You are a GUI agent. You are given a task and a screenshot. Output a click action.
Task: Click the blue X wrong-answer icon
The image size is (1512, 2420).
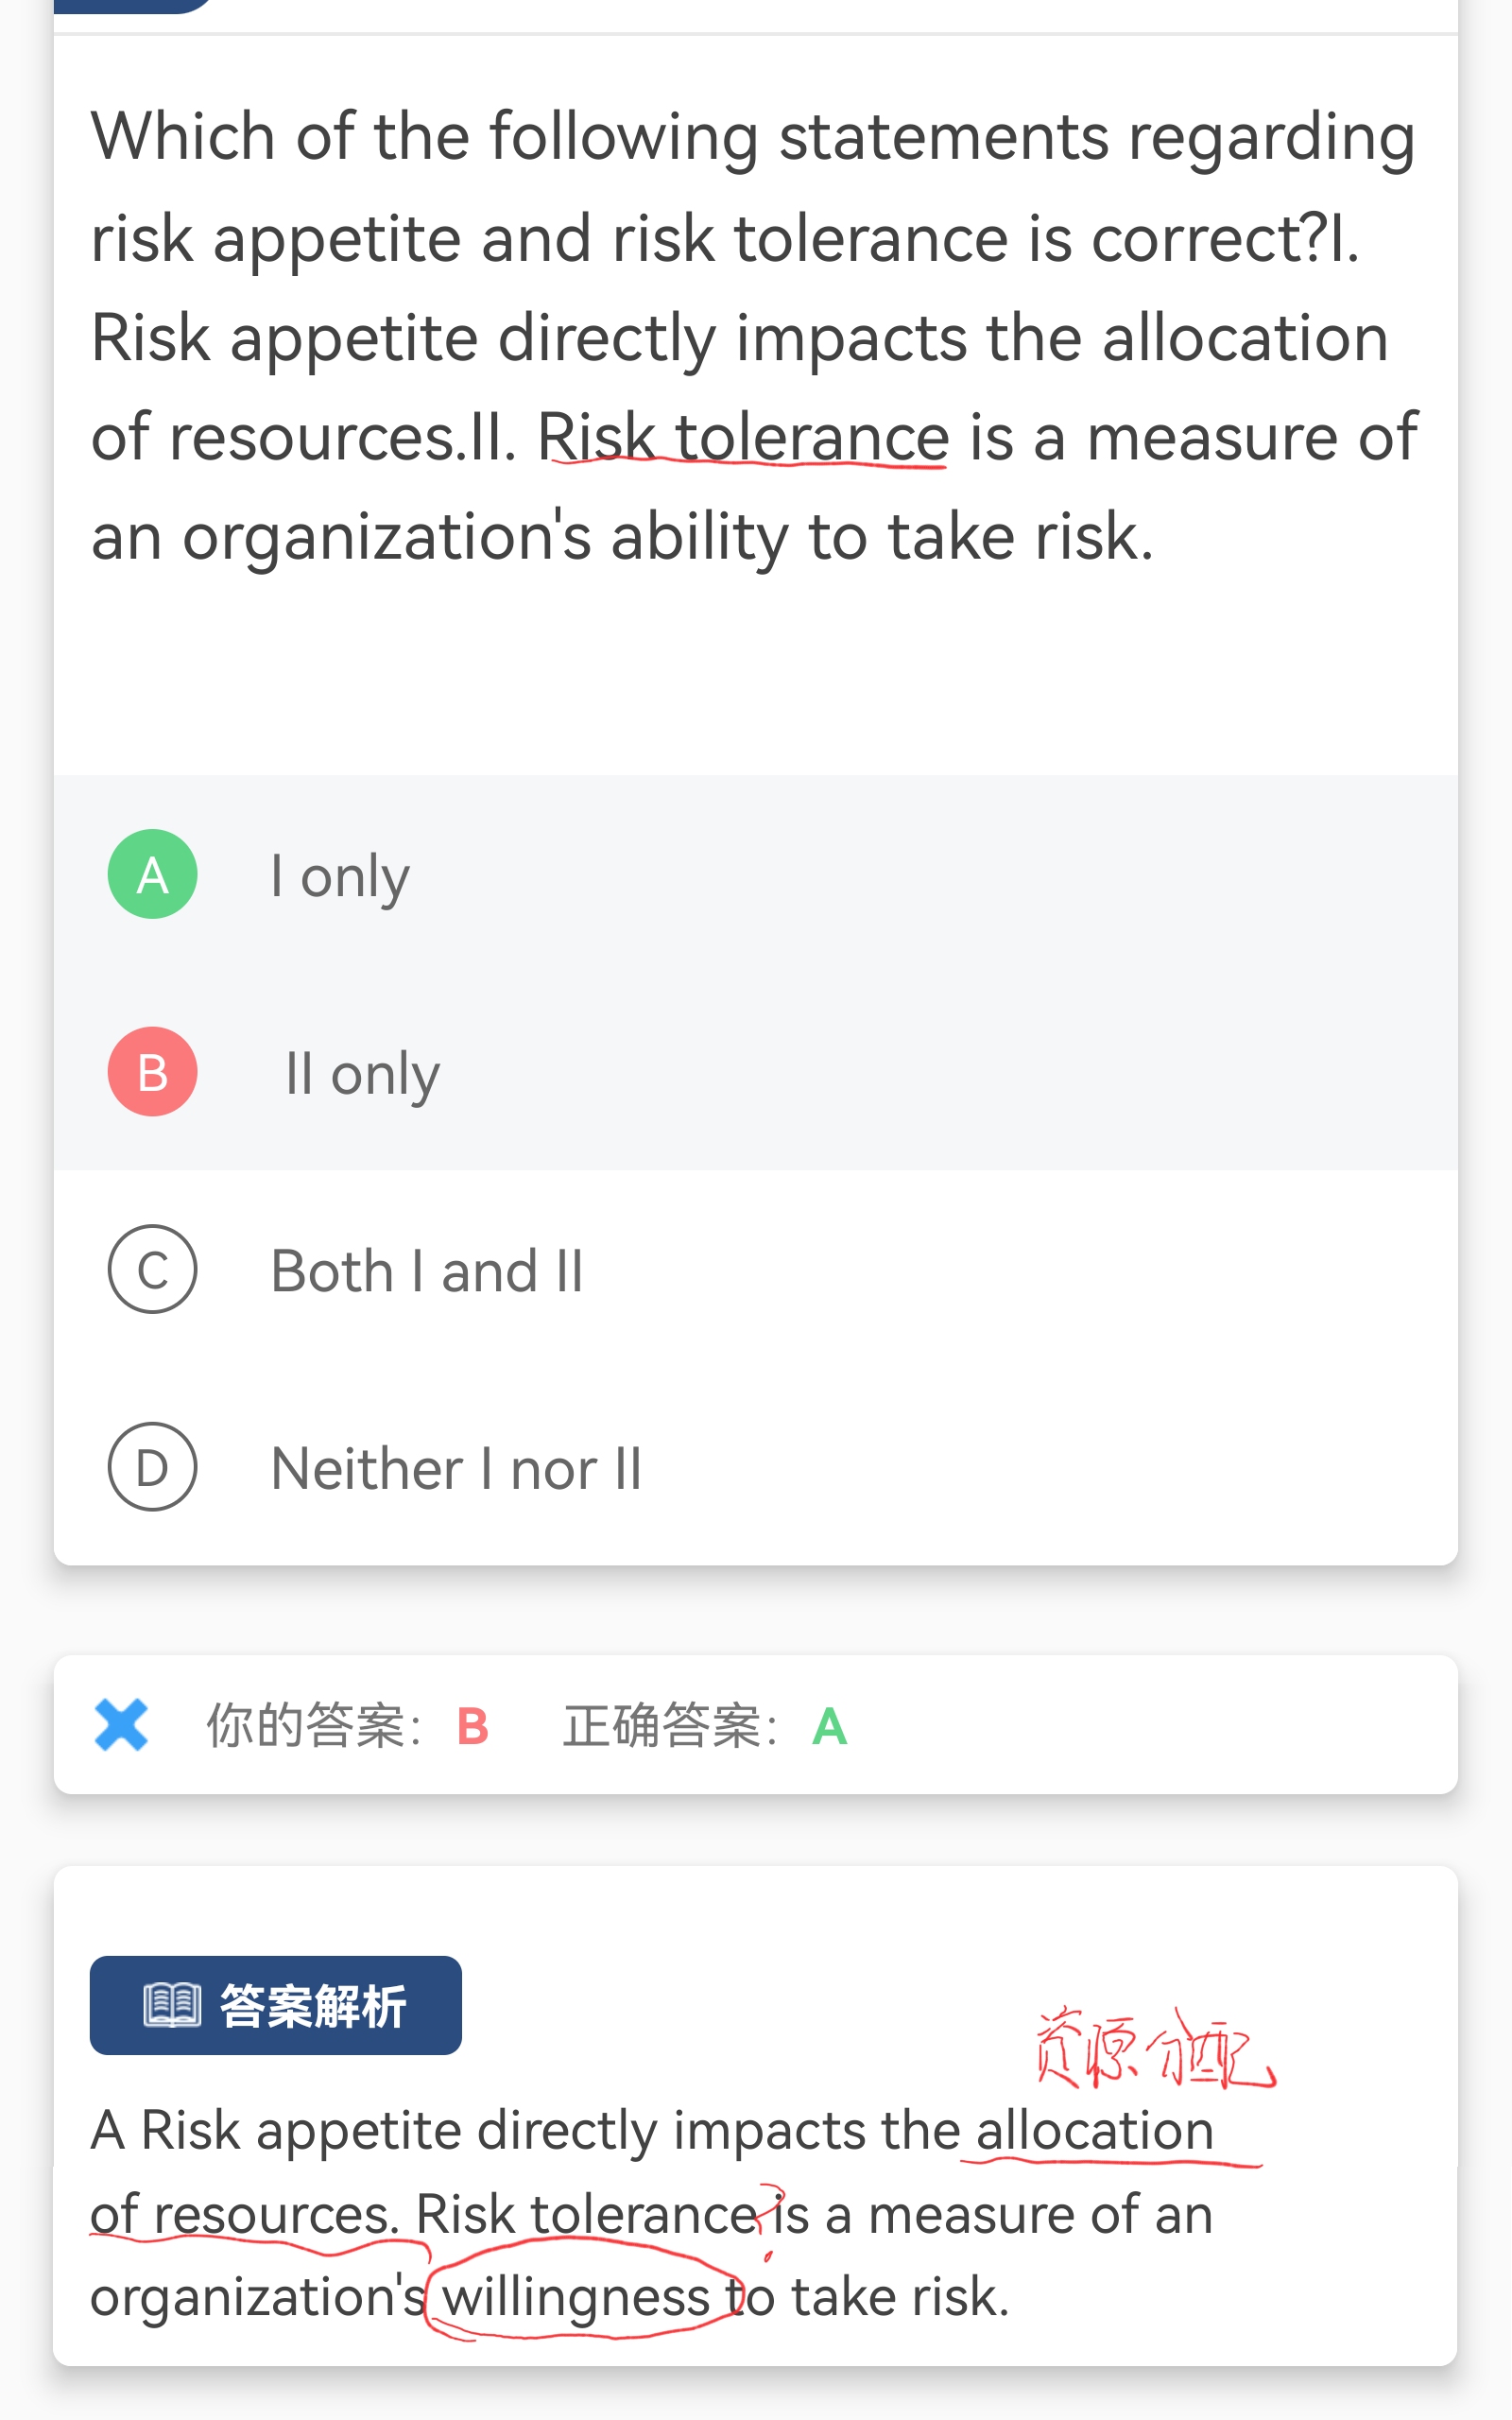tap(121, 1725)
